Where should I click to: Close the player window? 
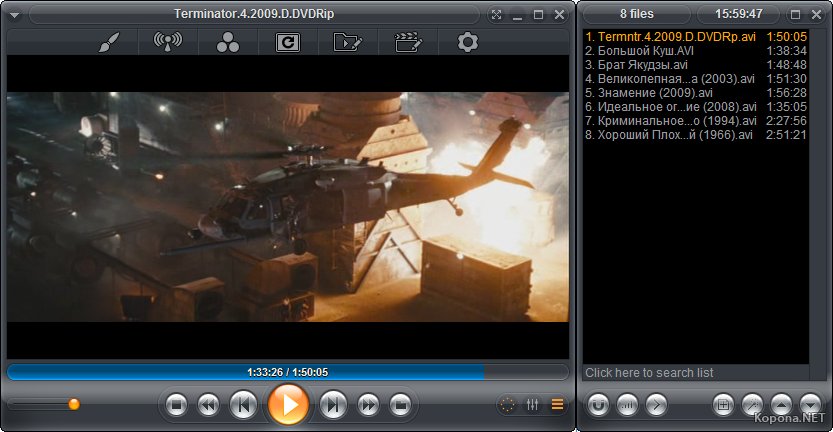559,15
